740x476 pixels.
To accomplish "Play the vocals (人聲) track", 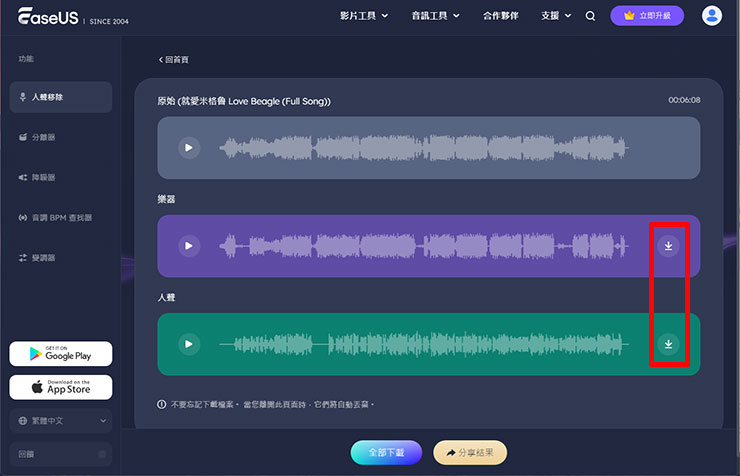I will coord(188,344).
